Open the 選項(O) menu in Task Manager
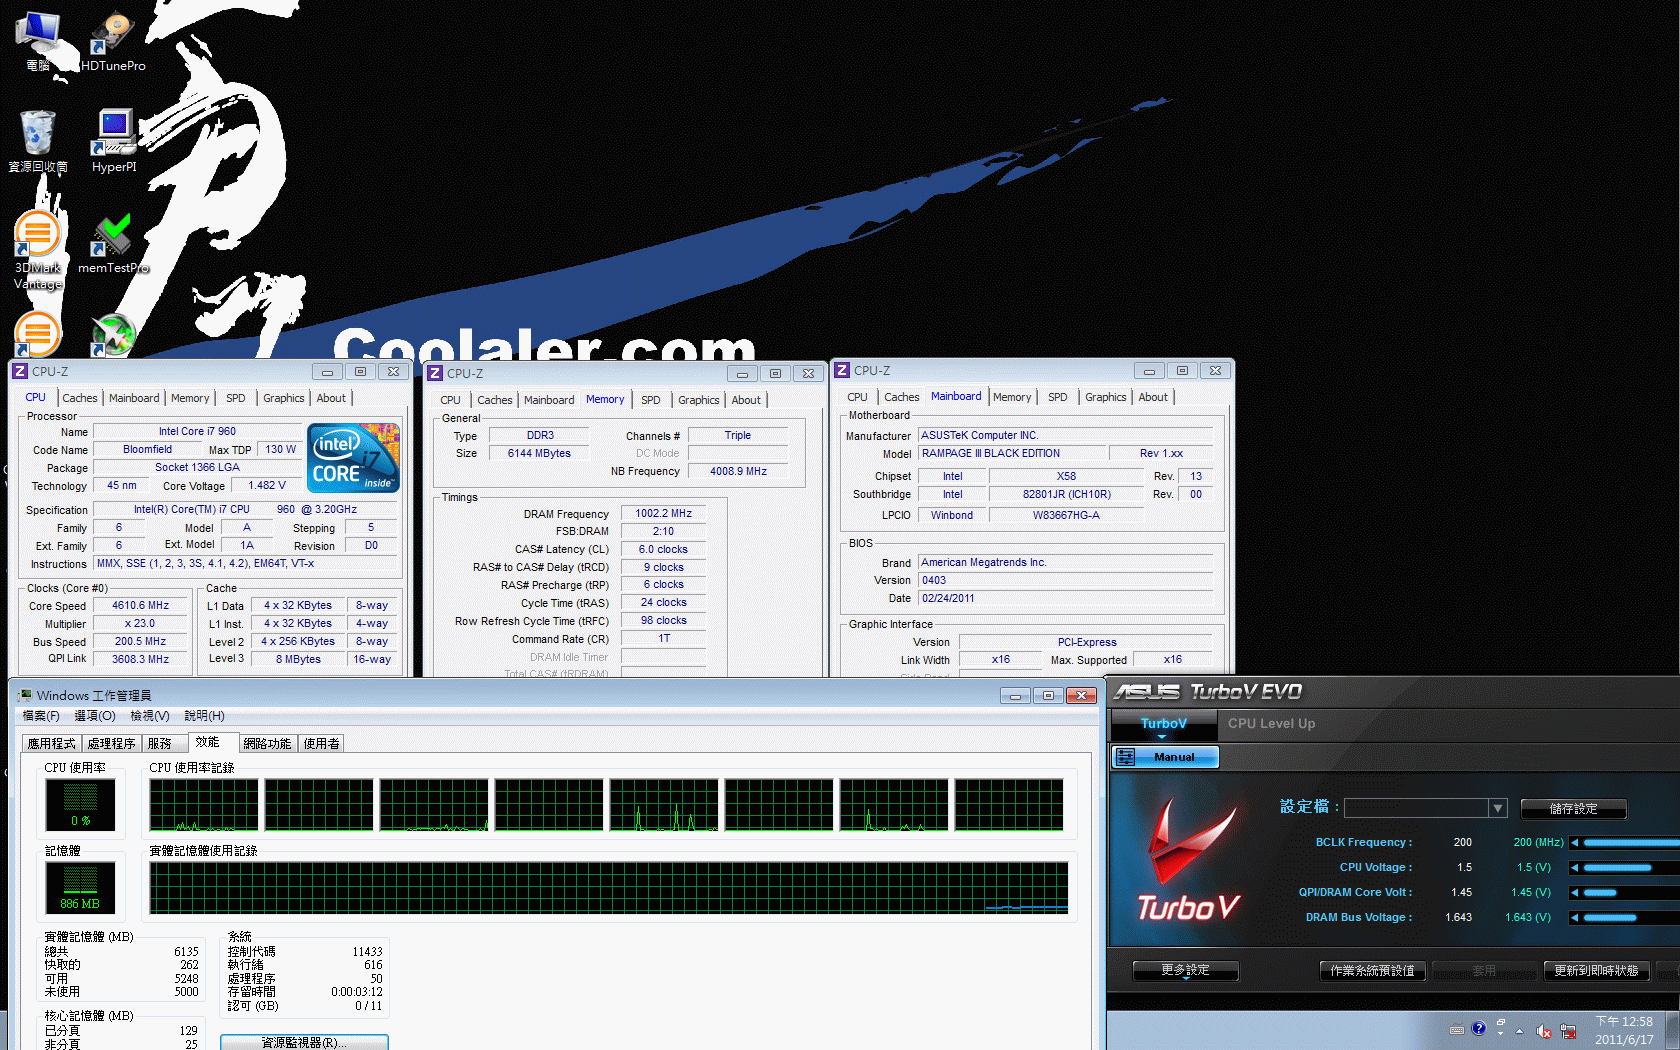The width and height of the screenshot is (1680, 1050). (95, 716)
